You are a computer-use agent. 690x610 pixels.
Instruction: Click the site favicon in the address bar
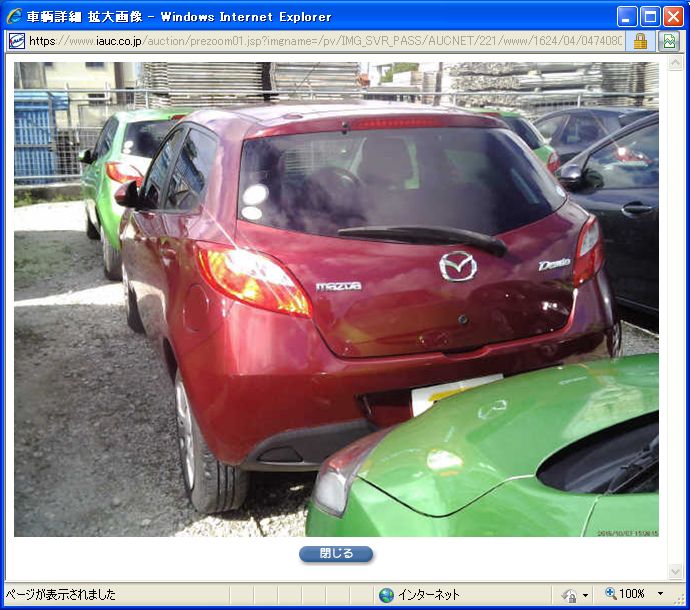pyautogui.click(x=16, y=41)
